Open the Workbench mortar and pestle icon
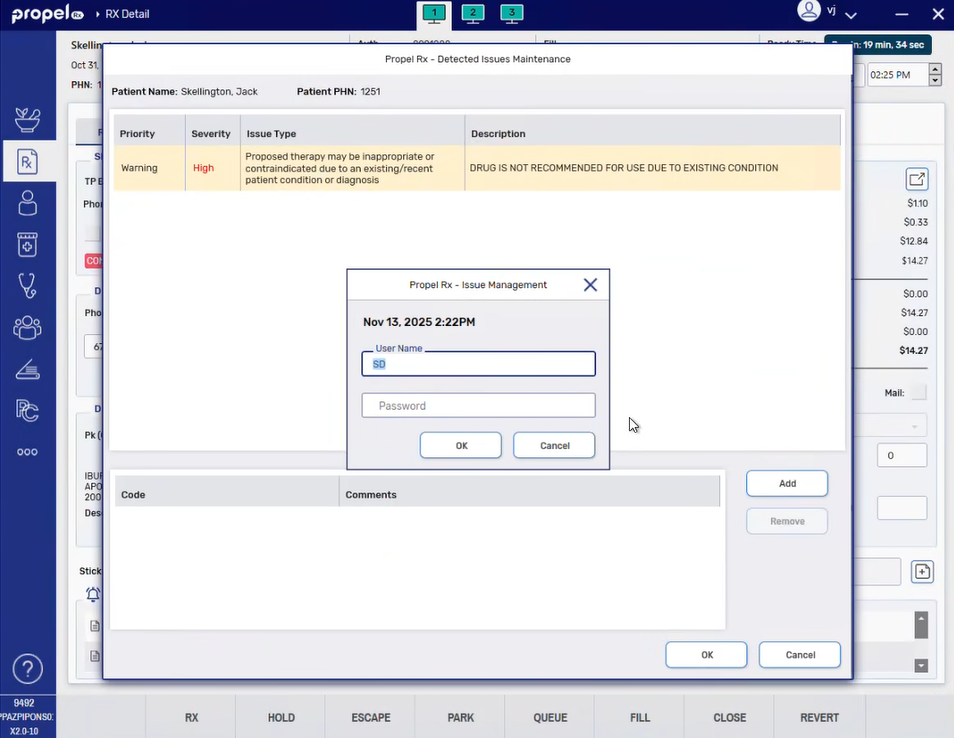The image size is (954, 738). (27, 120)
